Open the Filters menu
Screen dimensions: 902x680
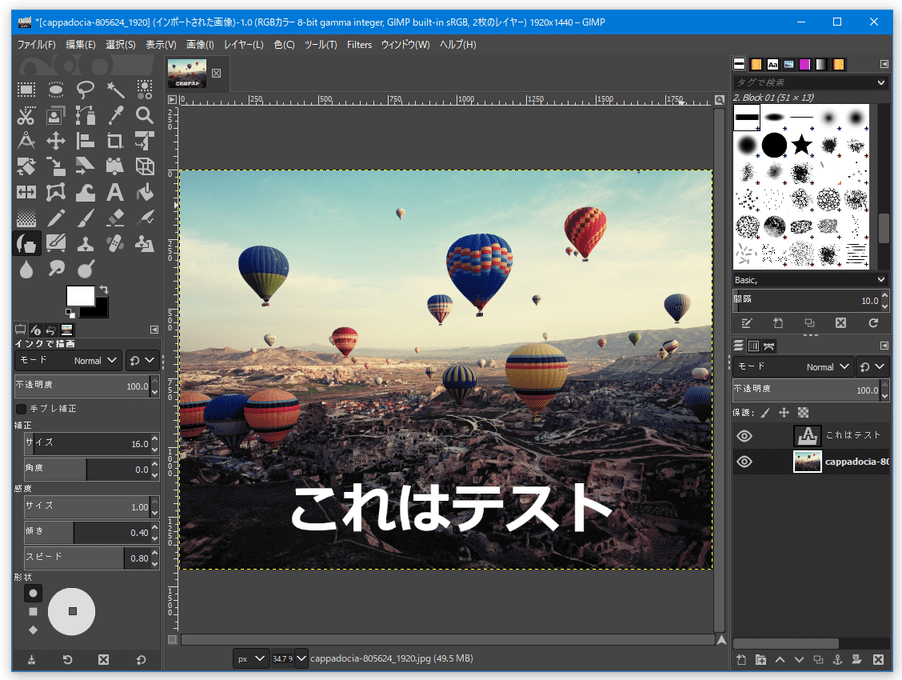pos(360,44)
